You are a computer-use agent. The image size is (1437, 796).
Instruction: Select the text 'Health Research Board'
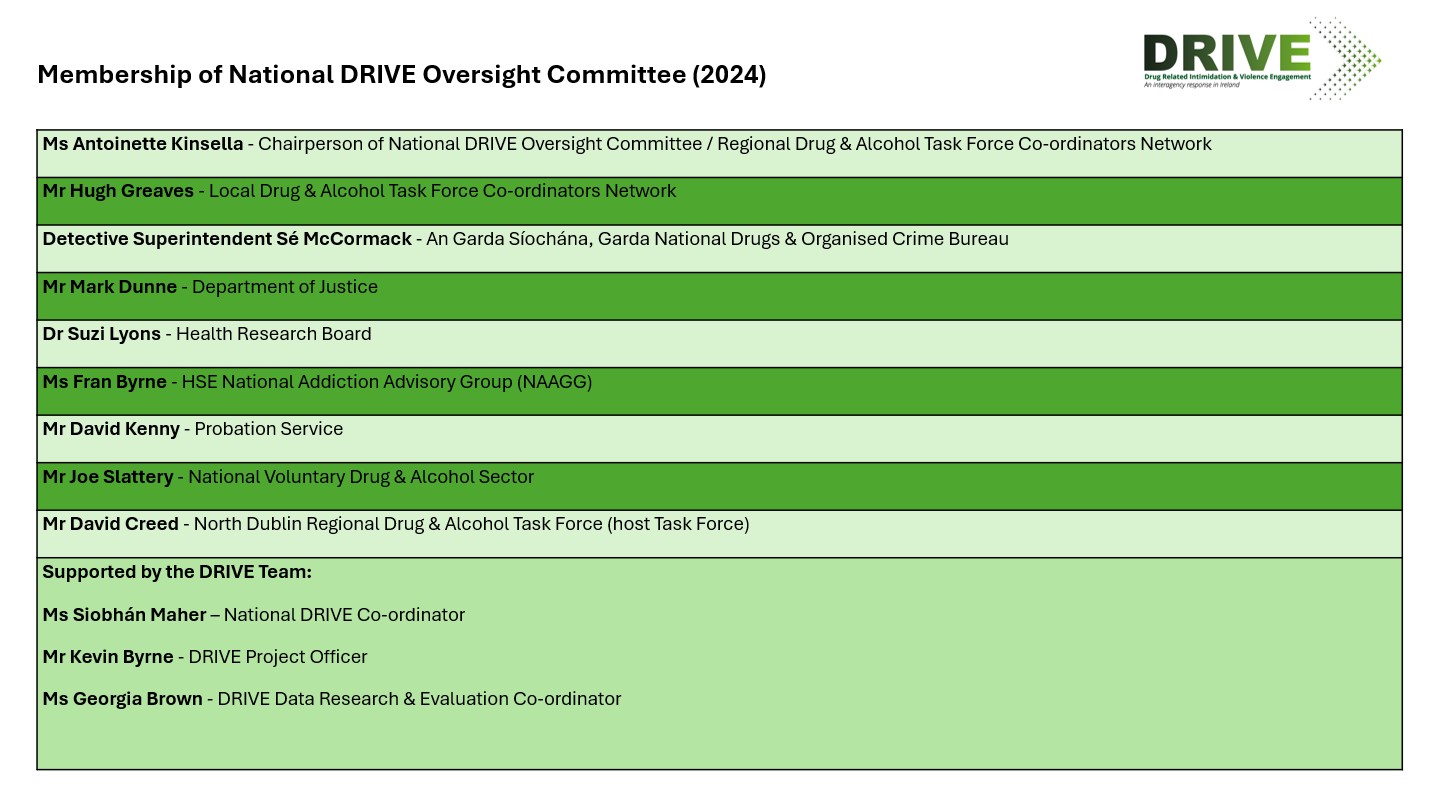coord(274,334)
